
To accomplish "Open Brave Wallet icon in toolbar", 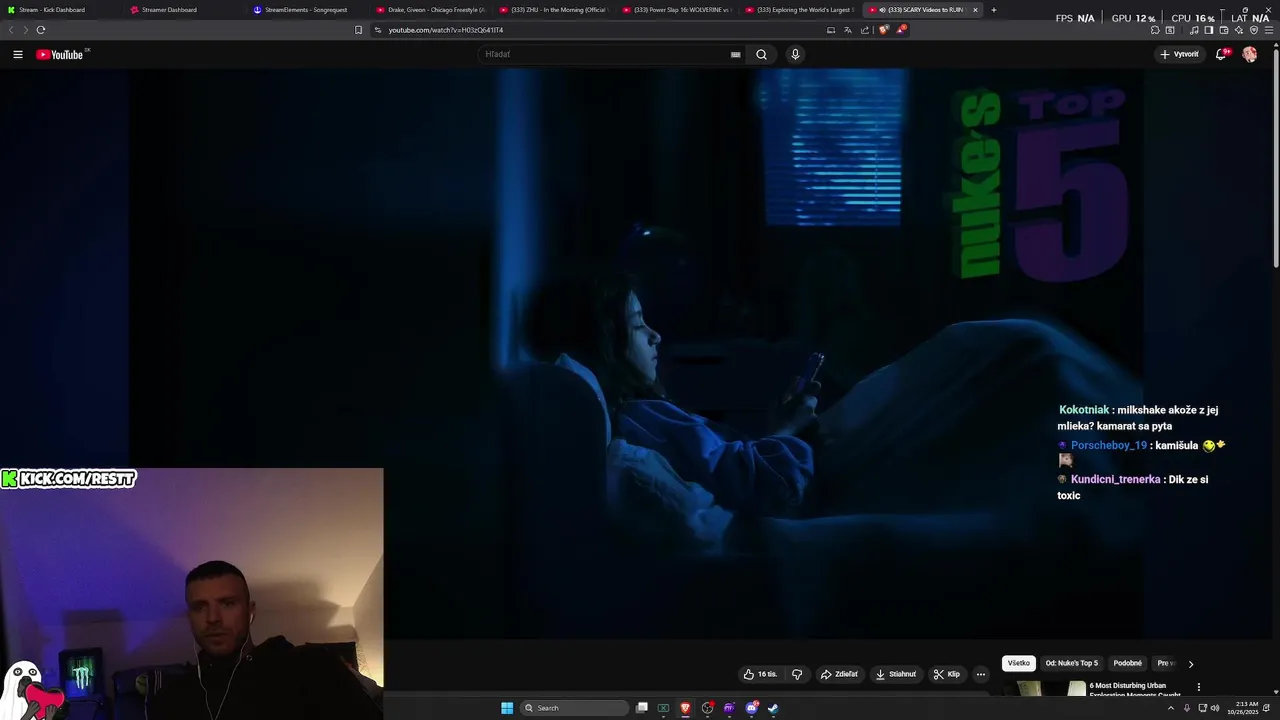I will point(1224,30).
